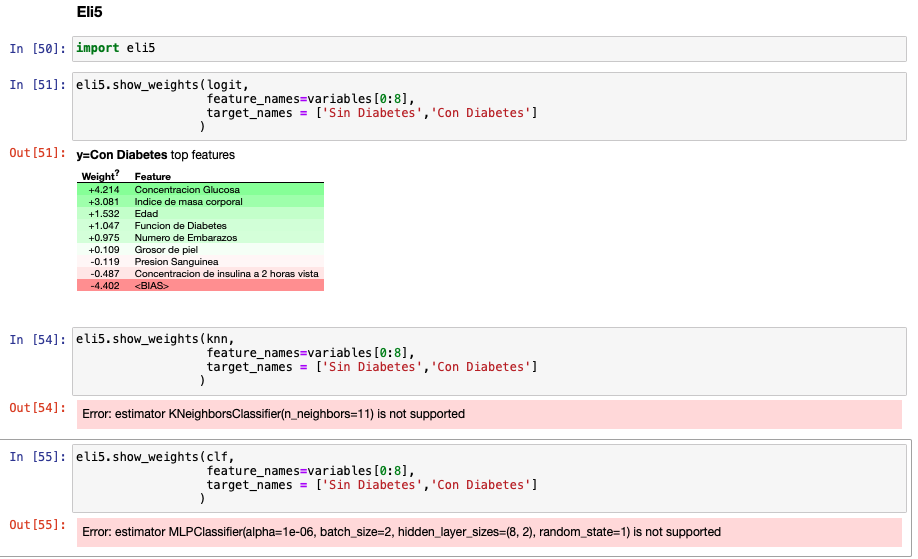
Task: Click the +0.975 weight value
Action: tap(104, 238)
